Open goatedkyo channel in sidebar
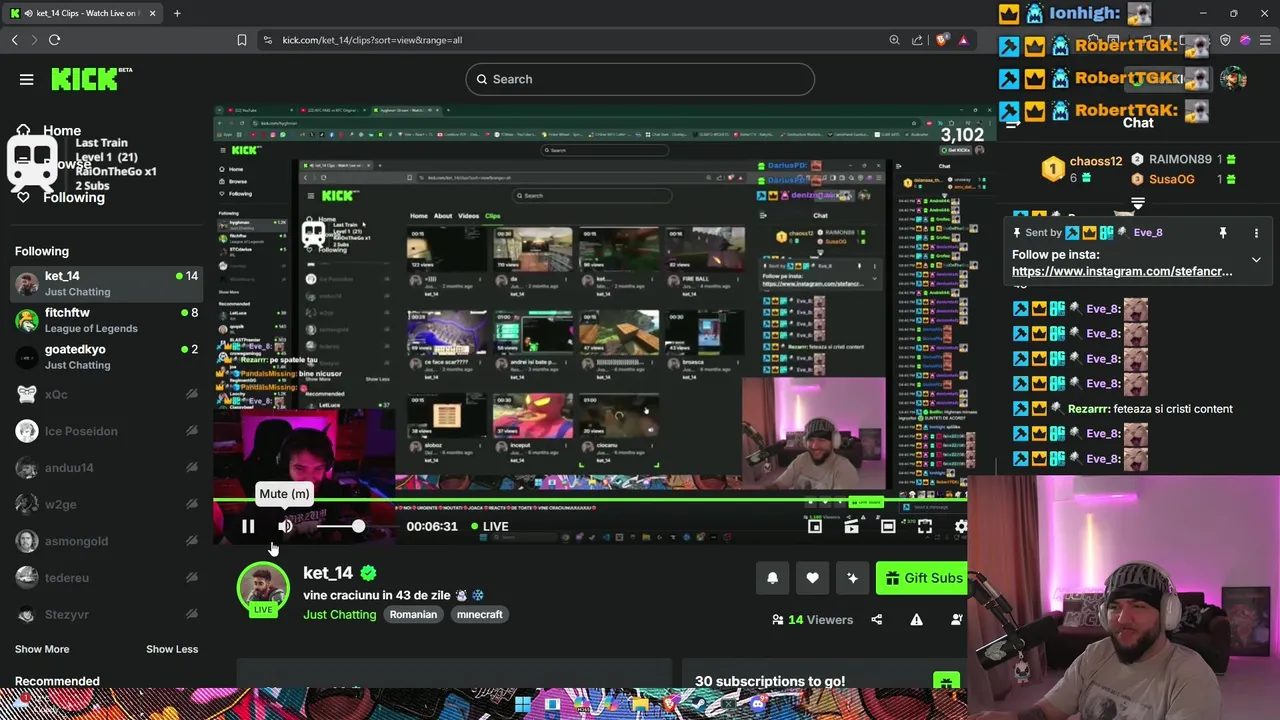Image resolution: width=1280 pixels, height=720 pixels. pyautogui.click(x=105, y=357)
